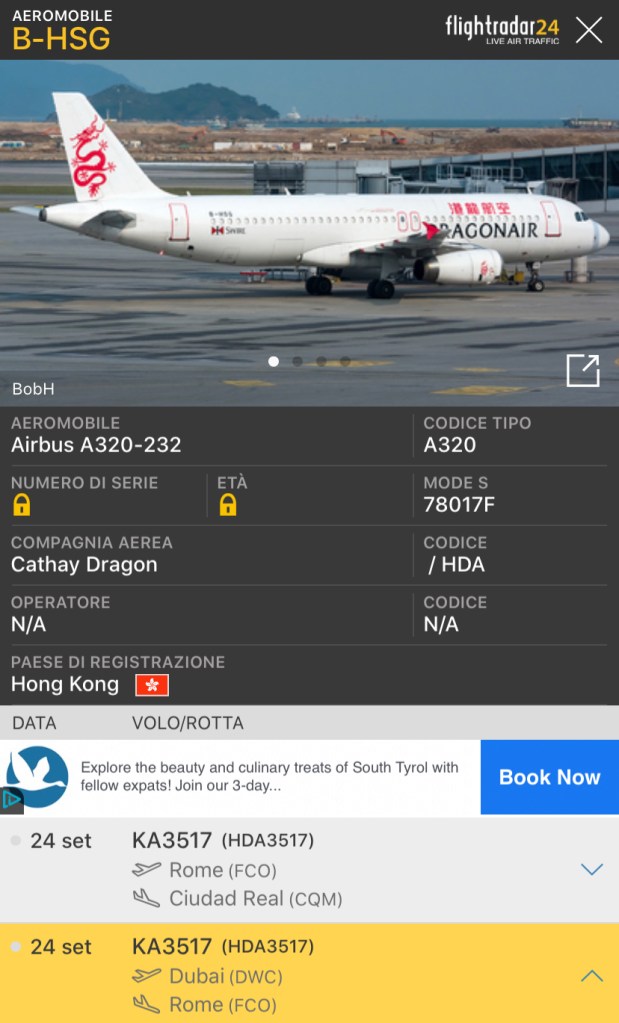The height and width of the screenshot is (1023, 619).
Task: Open the Flightradar24 logo
Action: (502, 30)
